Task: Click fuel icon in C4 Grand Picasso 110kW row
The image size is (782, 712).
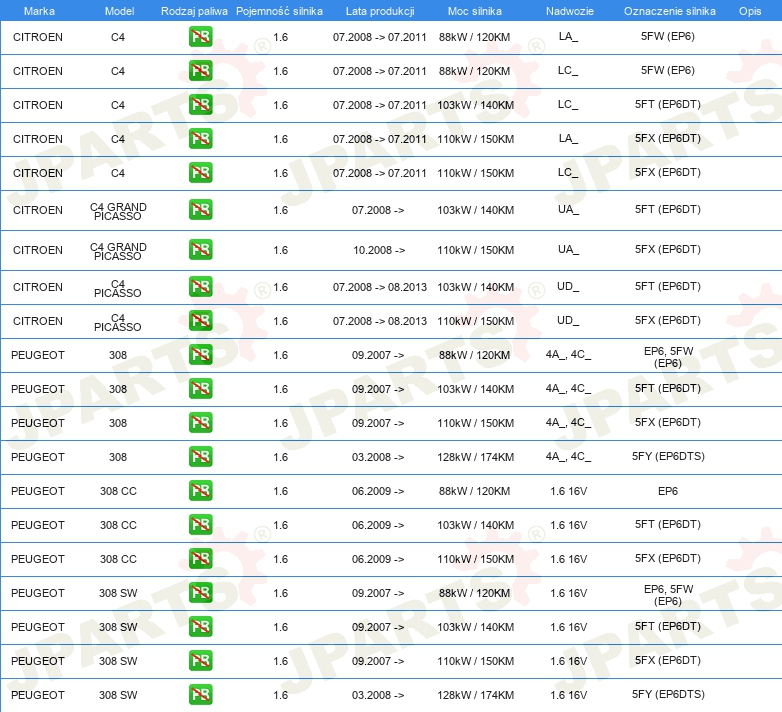Action: [200, 250]
